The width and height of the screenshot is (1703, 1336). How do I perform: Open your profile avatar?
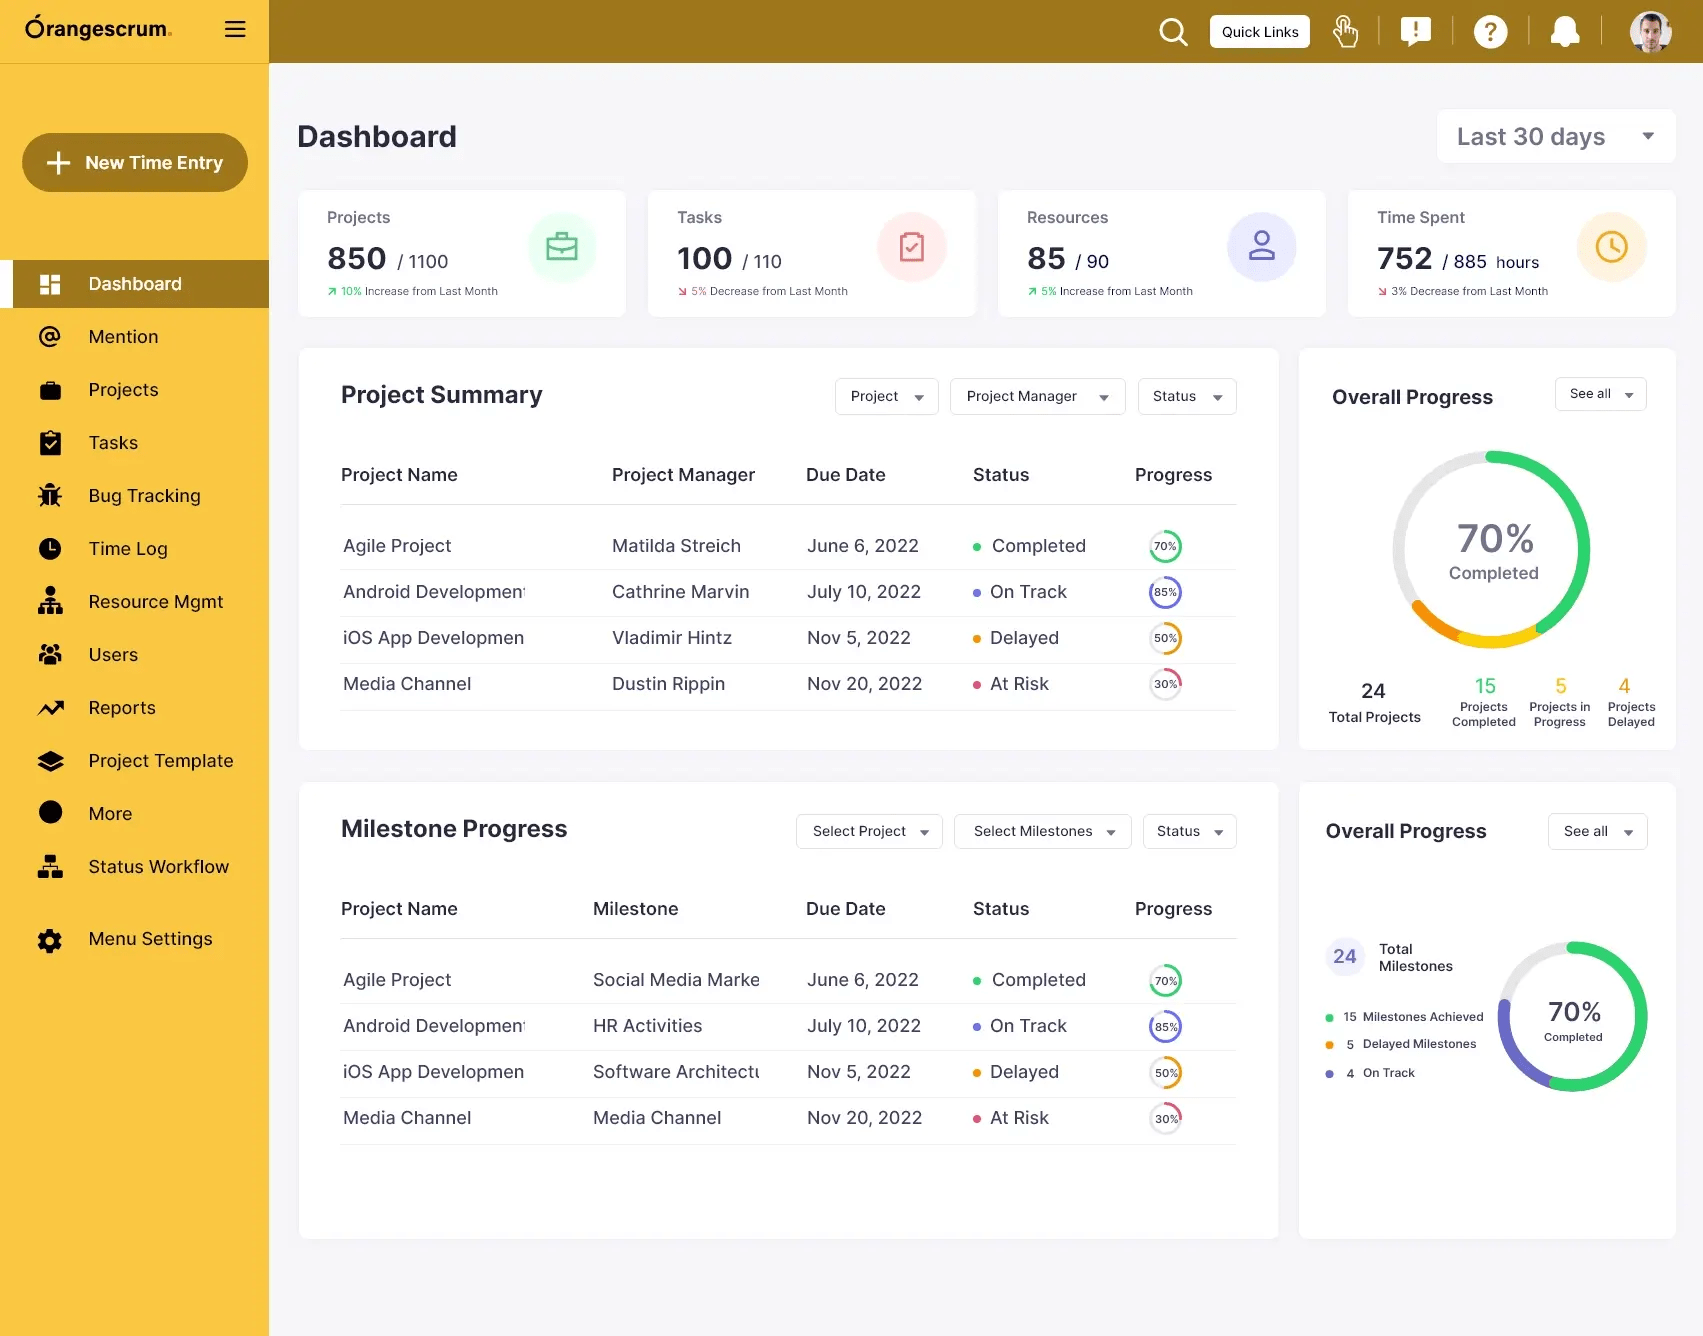[x=1650, y=31]
